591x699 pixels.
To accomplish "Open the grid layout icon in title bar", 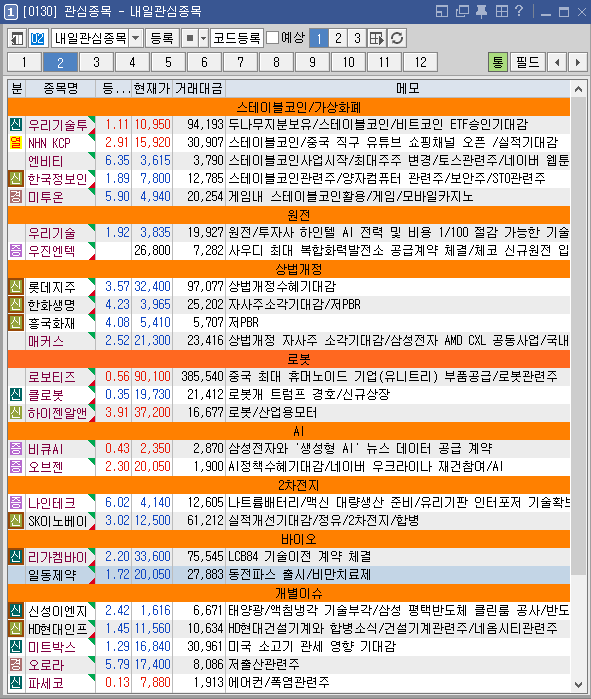I will [x=501, y=12].
